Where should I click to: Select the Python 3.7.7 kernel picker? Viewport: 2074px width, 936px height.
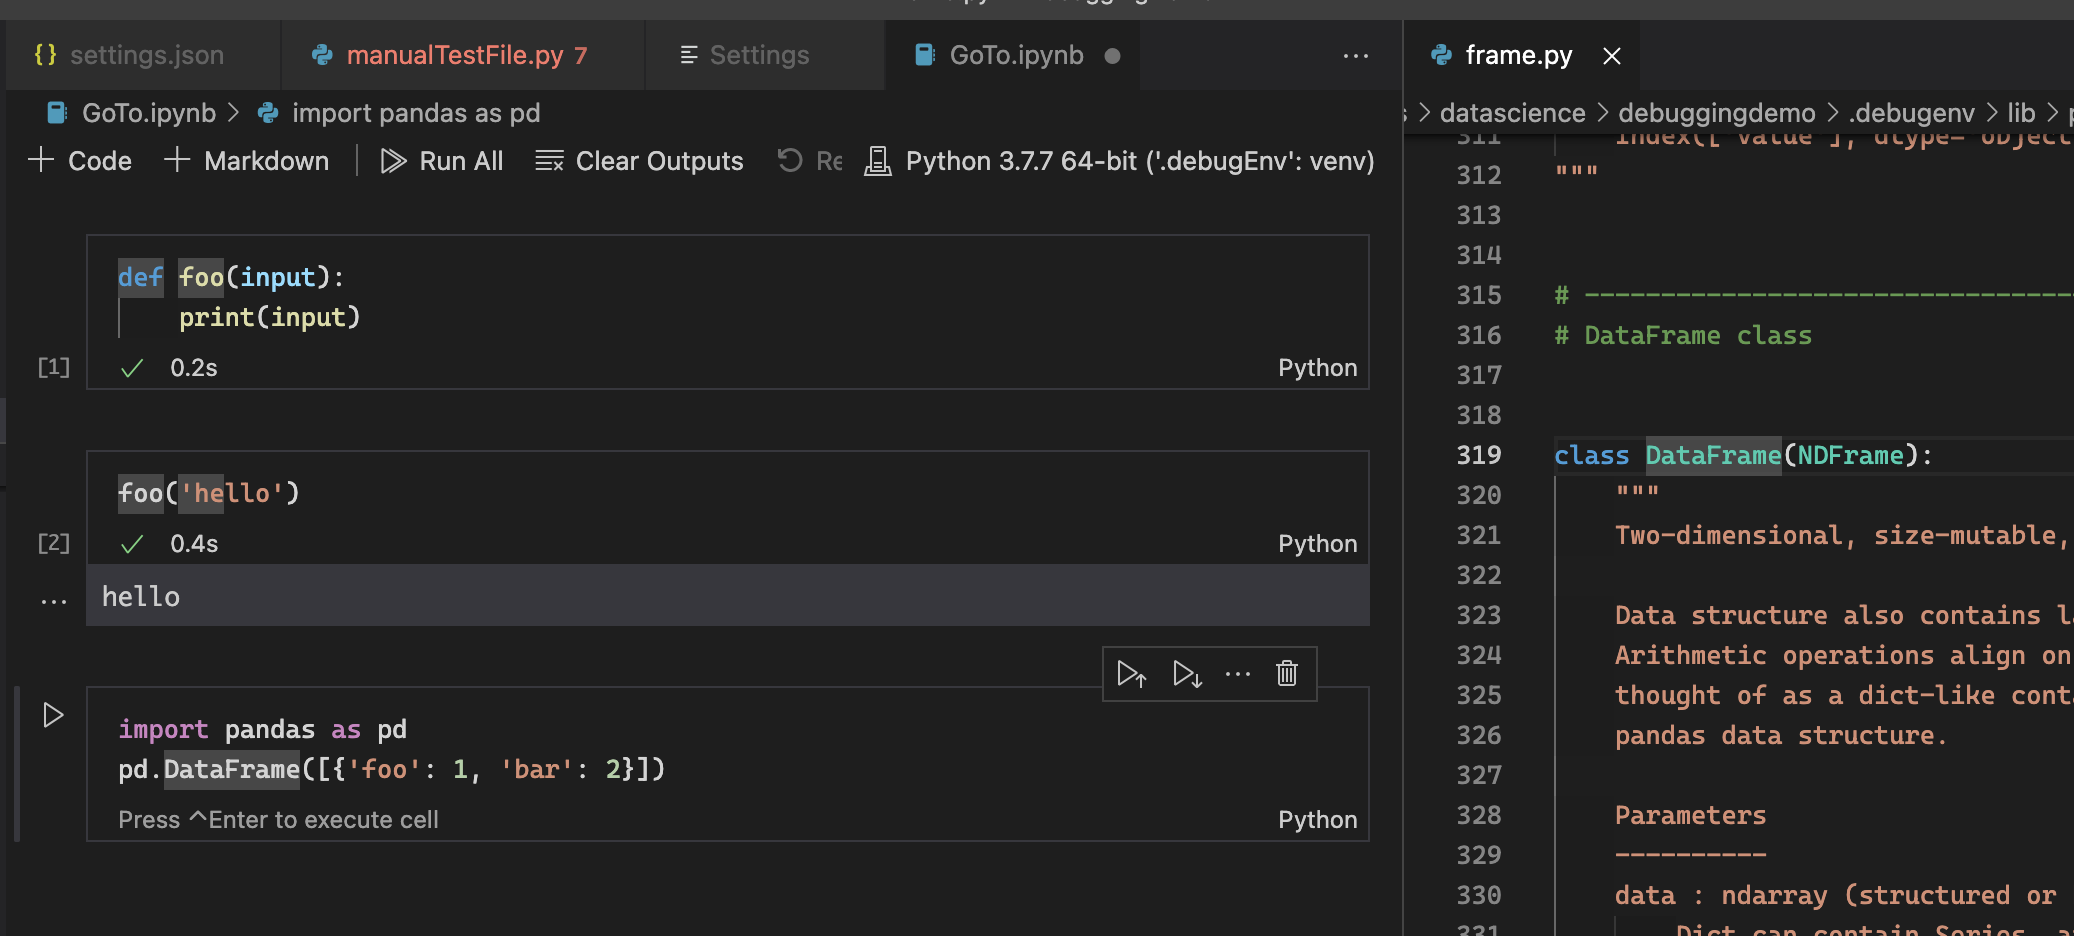pyautogui.click(x=1120, y=161)
